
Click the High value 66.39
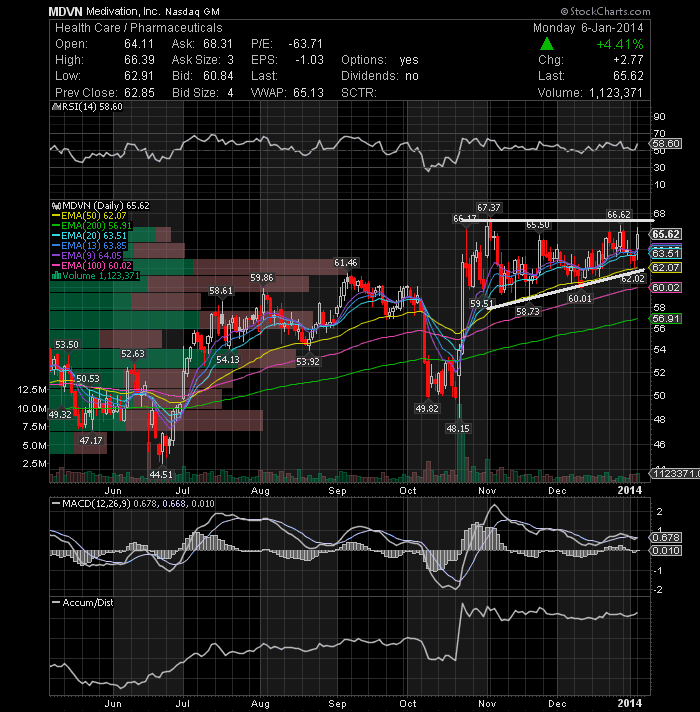[139, 60]
